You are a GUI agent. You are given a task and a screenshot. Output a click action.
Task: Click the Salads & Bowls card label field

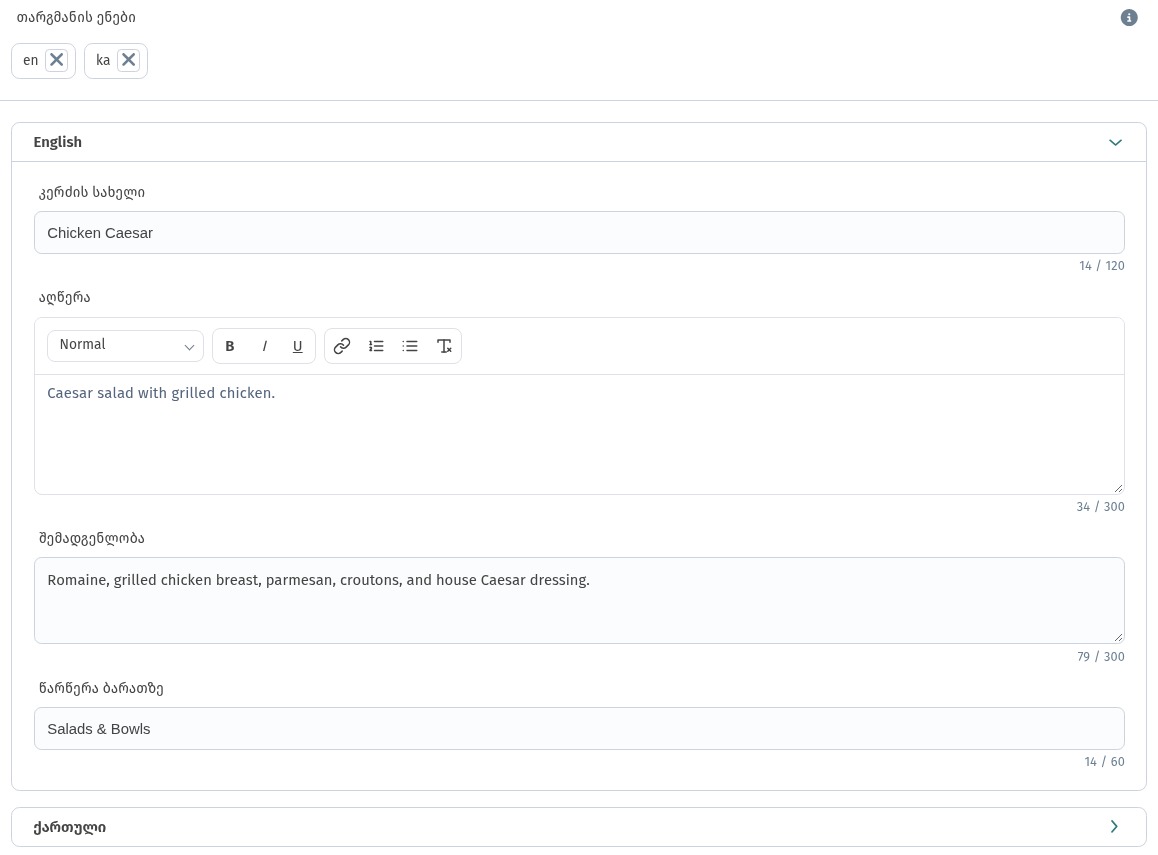[x=579, y=729]
